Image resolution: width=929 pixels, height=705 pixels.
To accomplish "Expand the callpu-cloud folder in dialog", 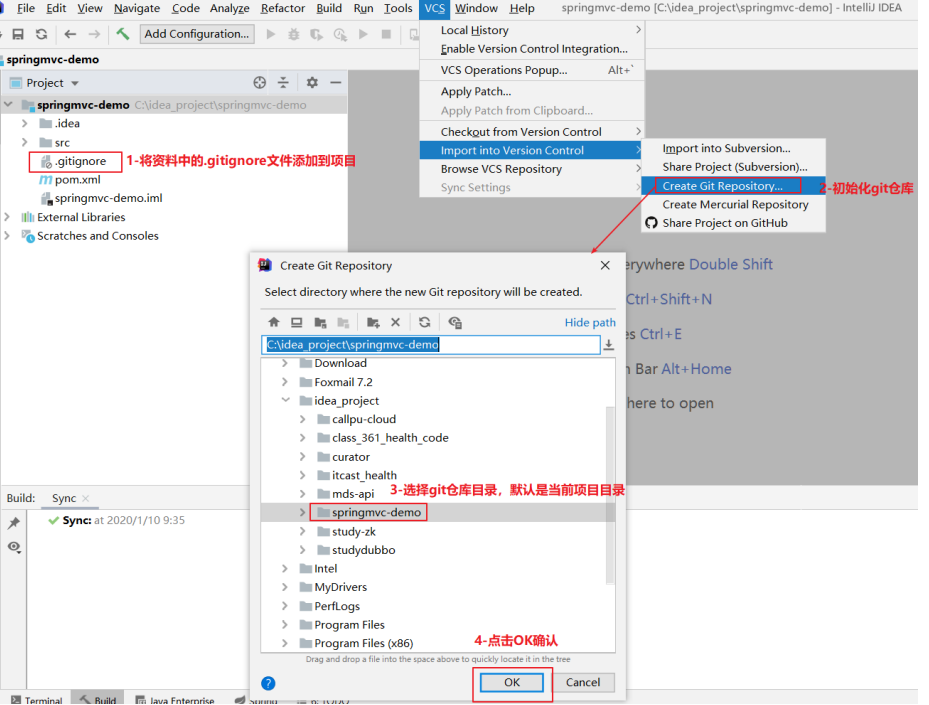I will pyautogui.click(x=303, y=419).
